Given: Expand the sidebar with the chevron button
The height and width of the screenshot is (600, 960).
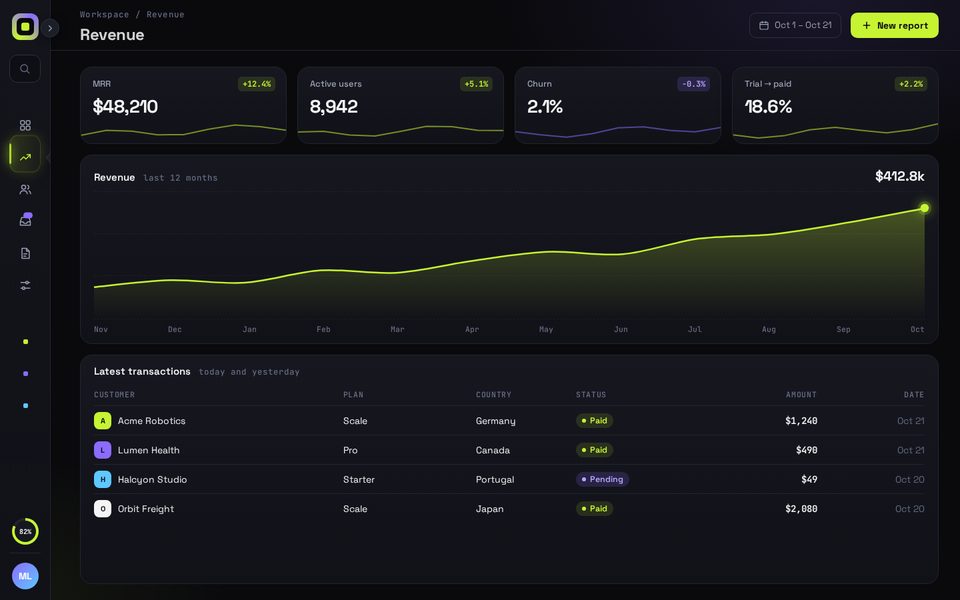Looking at the screenshot, I should [x=50, y=28].
